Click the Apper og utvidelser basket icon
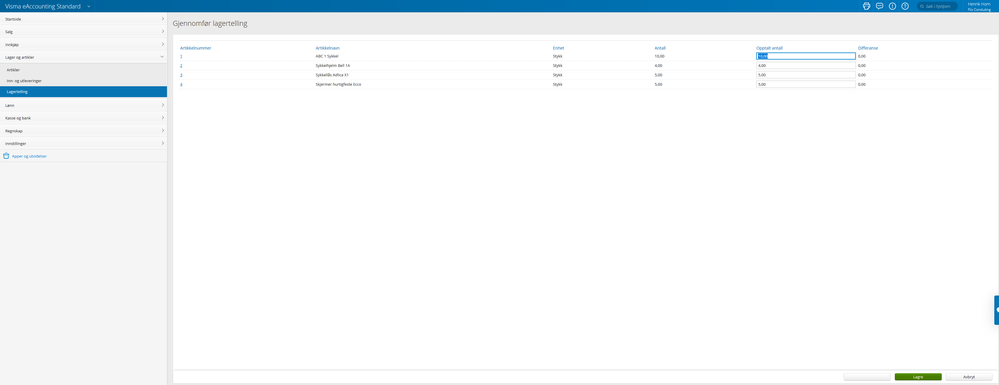This screenshot has width=999, height=385. click(x=6, y=156)
